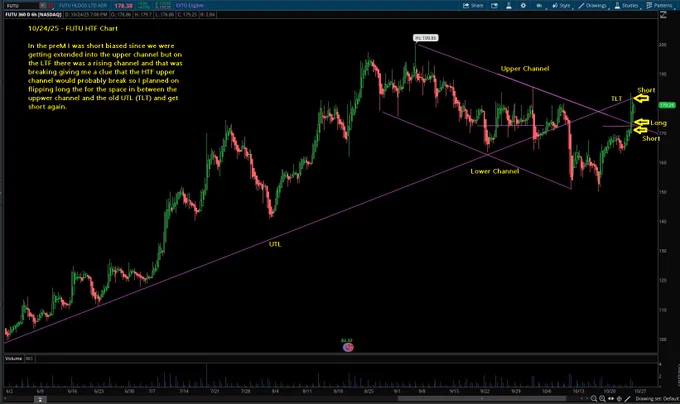Click the FUTU symbol input field
Screen dimensions: 680x404
(x=22, y=6)
